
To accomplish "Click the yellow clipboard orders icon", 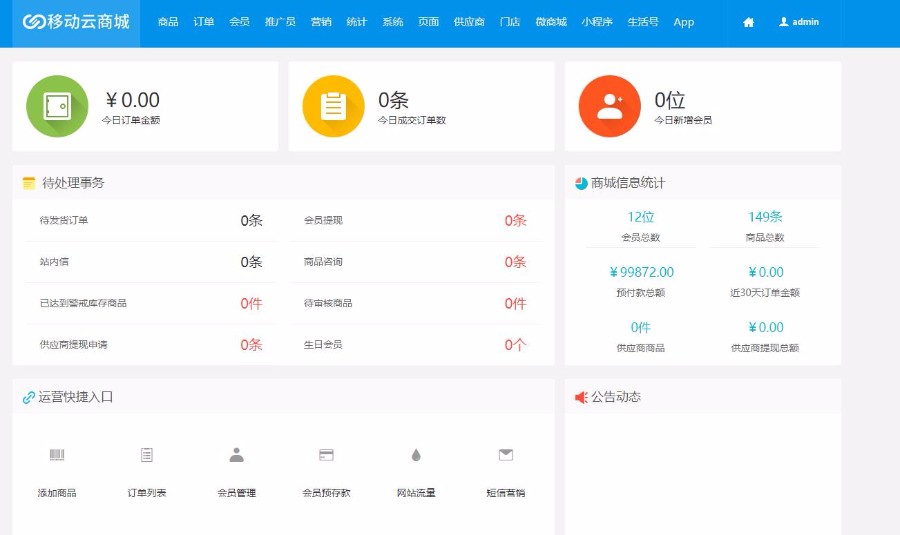I will tap(333, 106).
